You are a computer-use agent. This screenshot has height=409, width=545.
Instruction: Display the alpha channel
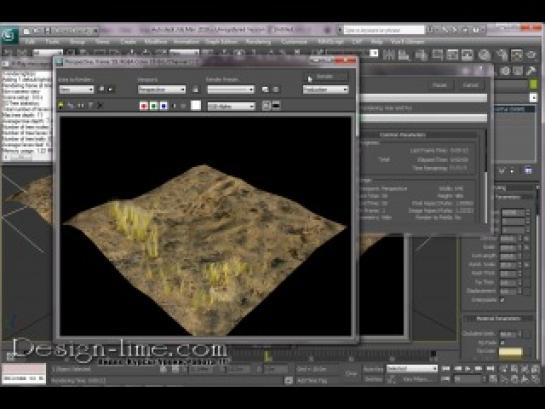coord(174,106)
